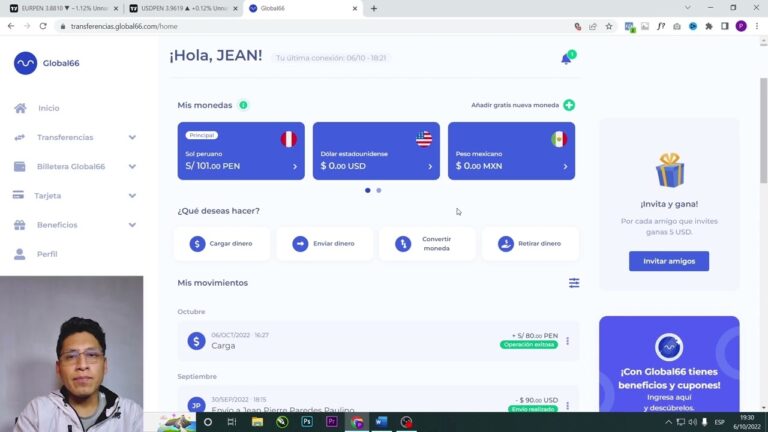The image size is (768, 432).
Task: Open Premiere Pro from the taskbar
Action: tap(332, 422)
